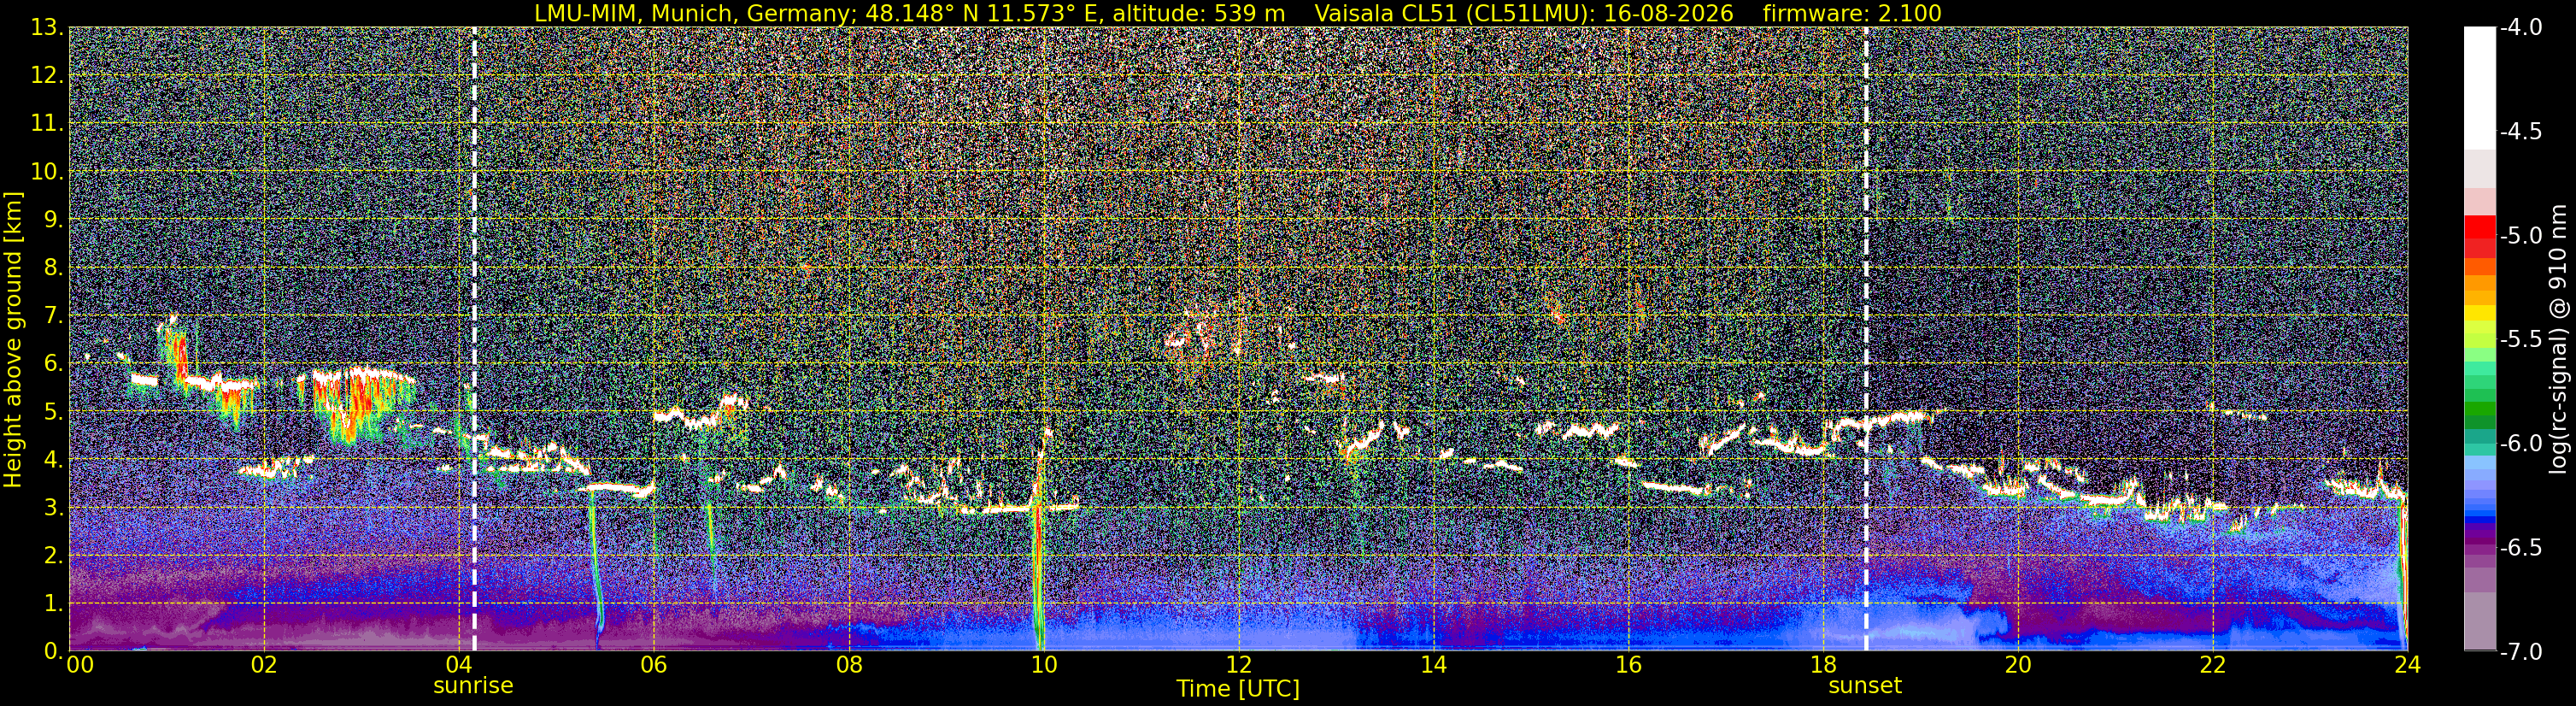Click the white band at the colorbar top
Image resolution: width=2576 pixels, height=706 pixels.
click(x=2479, y=88)
